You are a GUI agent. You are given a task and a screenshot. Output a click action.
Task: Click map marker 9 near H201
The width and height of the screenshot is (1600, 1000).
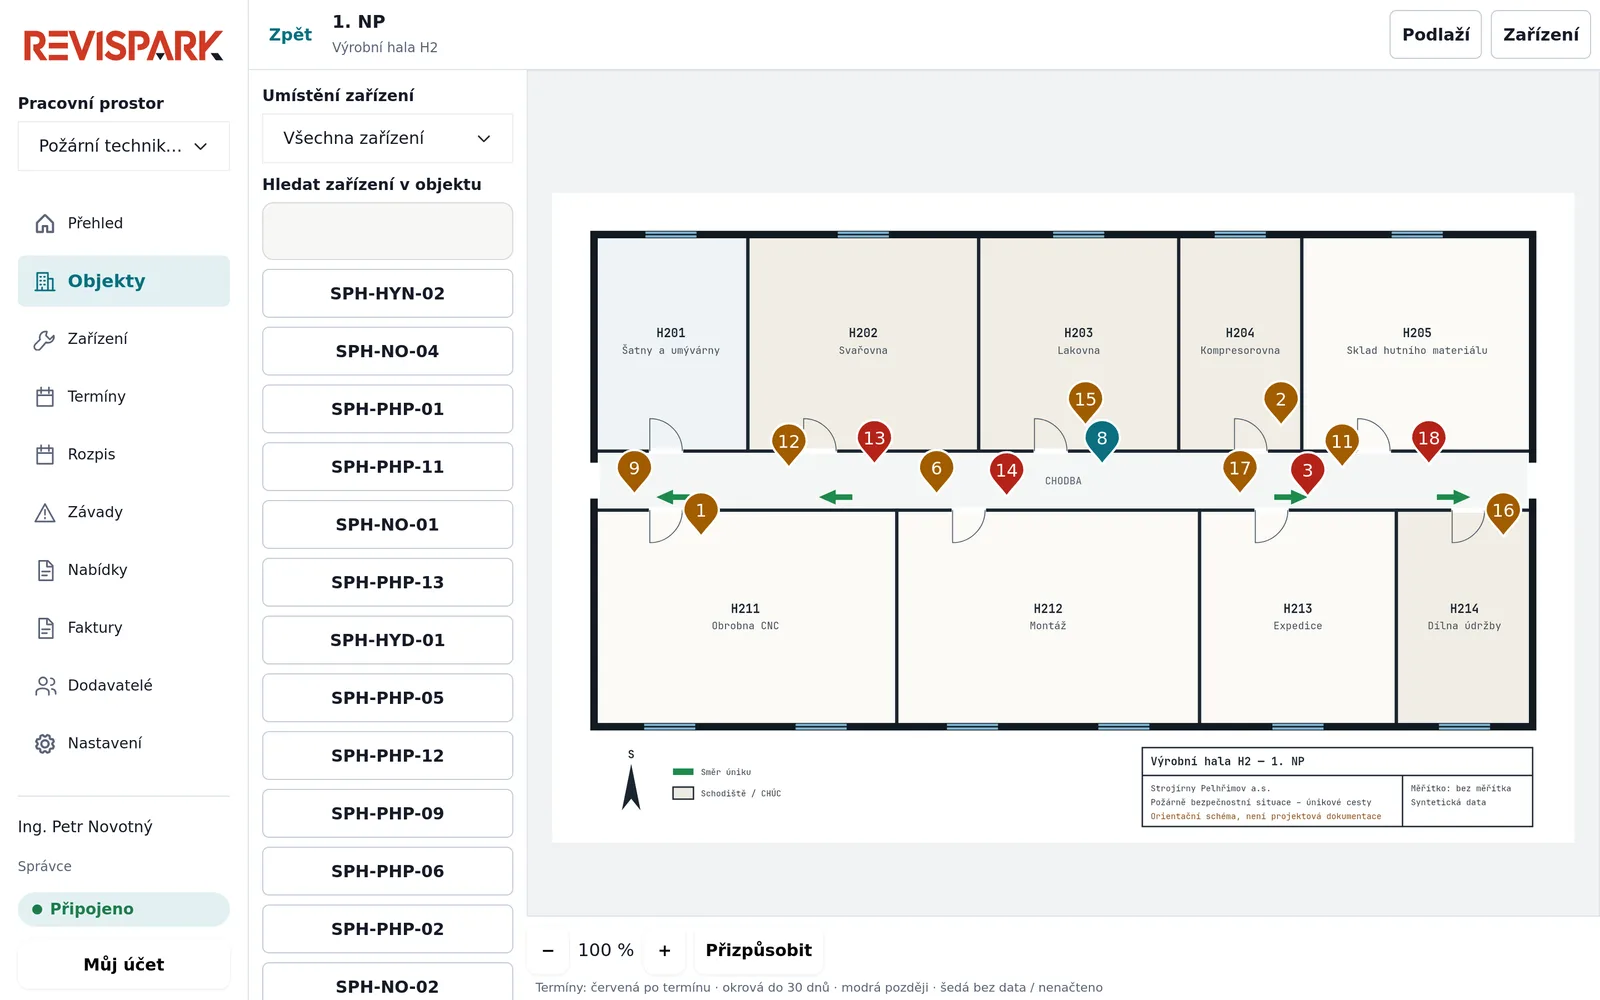pyautogui.click(x=634, y=470)
